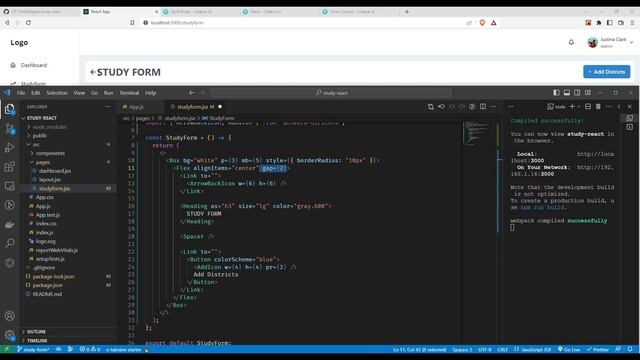
Task: Open dashboard.jsx in Explorer
Action: [55, 171]
